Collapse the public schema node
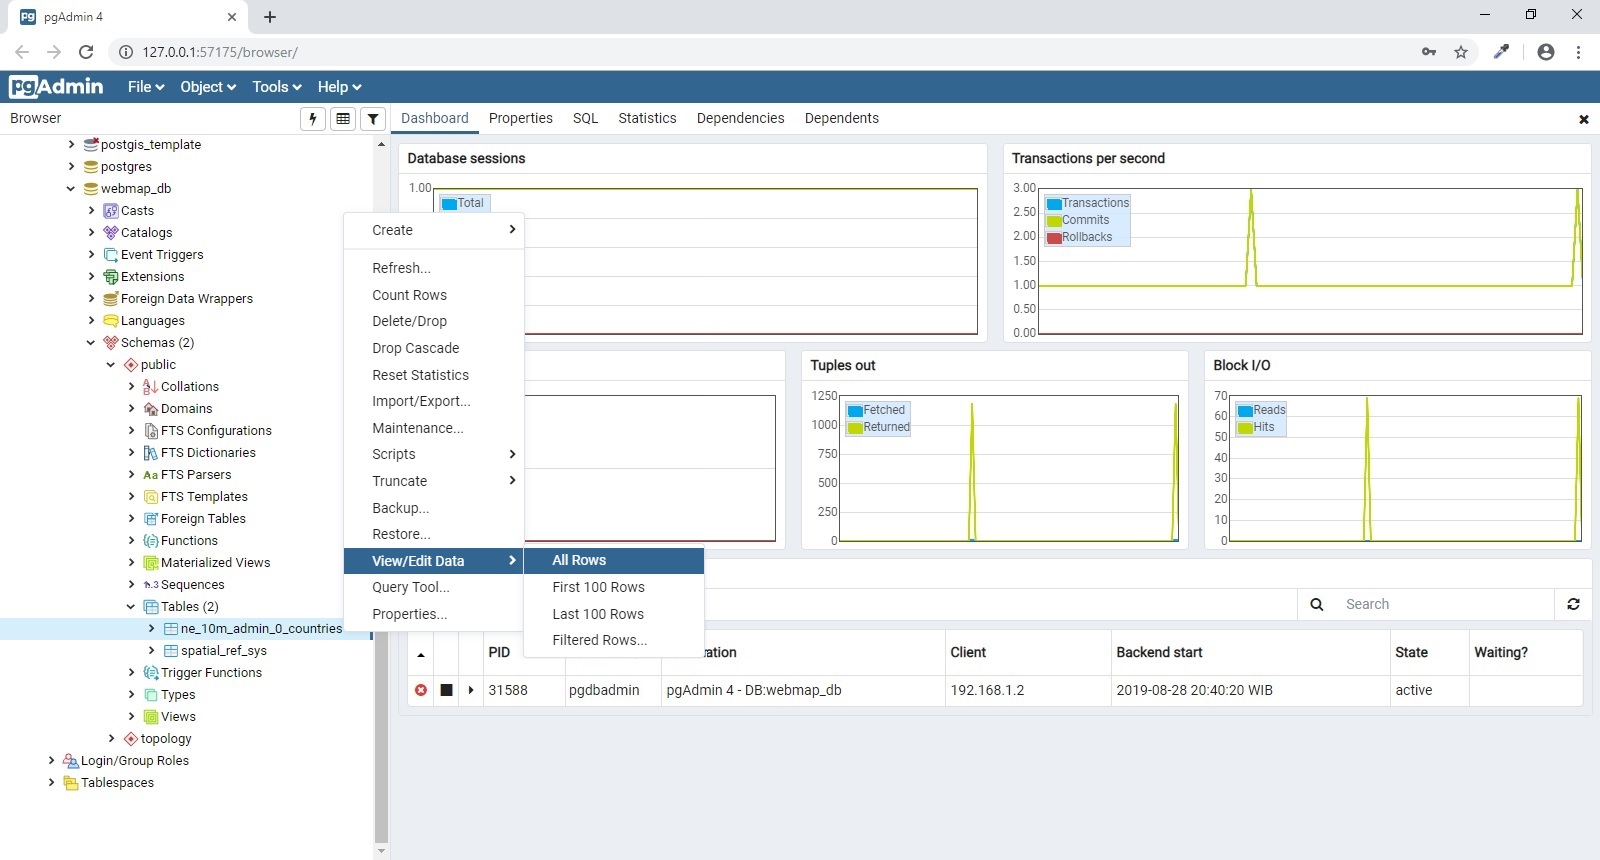 click(111, 365)
